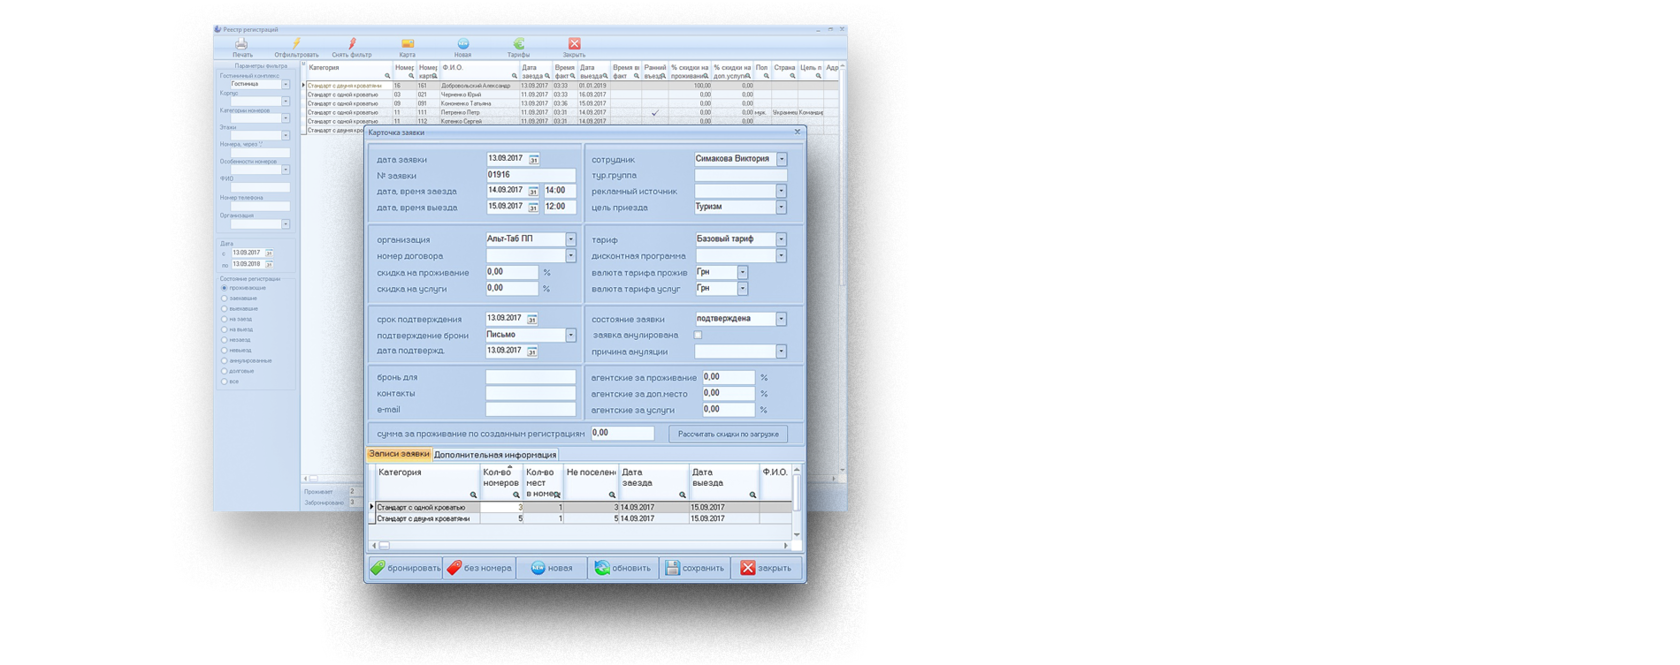The image size is (1680, 665).
Task: Toggle the заявка анулирована checkbox
Action: click(698, 335)
